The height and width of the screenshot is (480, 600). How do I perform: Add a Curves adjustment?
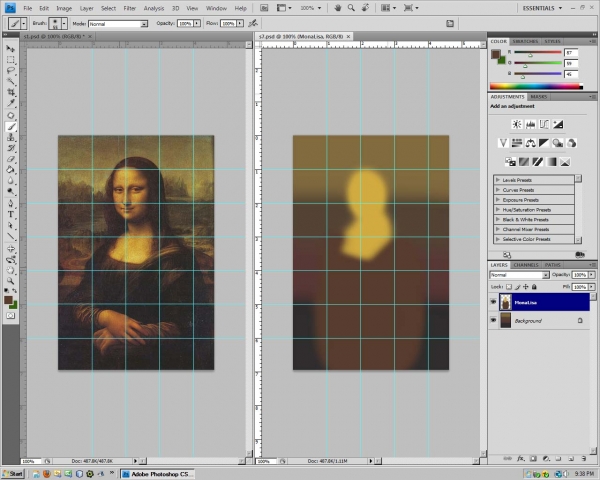coord(544,124)
